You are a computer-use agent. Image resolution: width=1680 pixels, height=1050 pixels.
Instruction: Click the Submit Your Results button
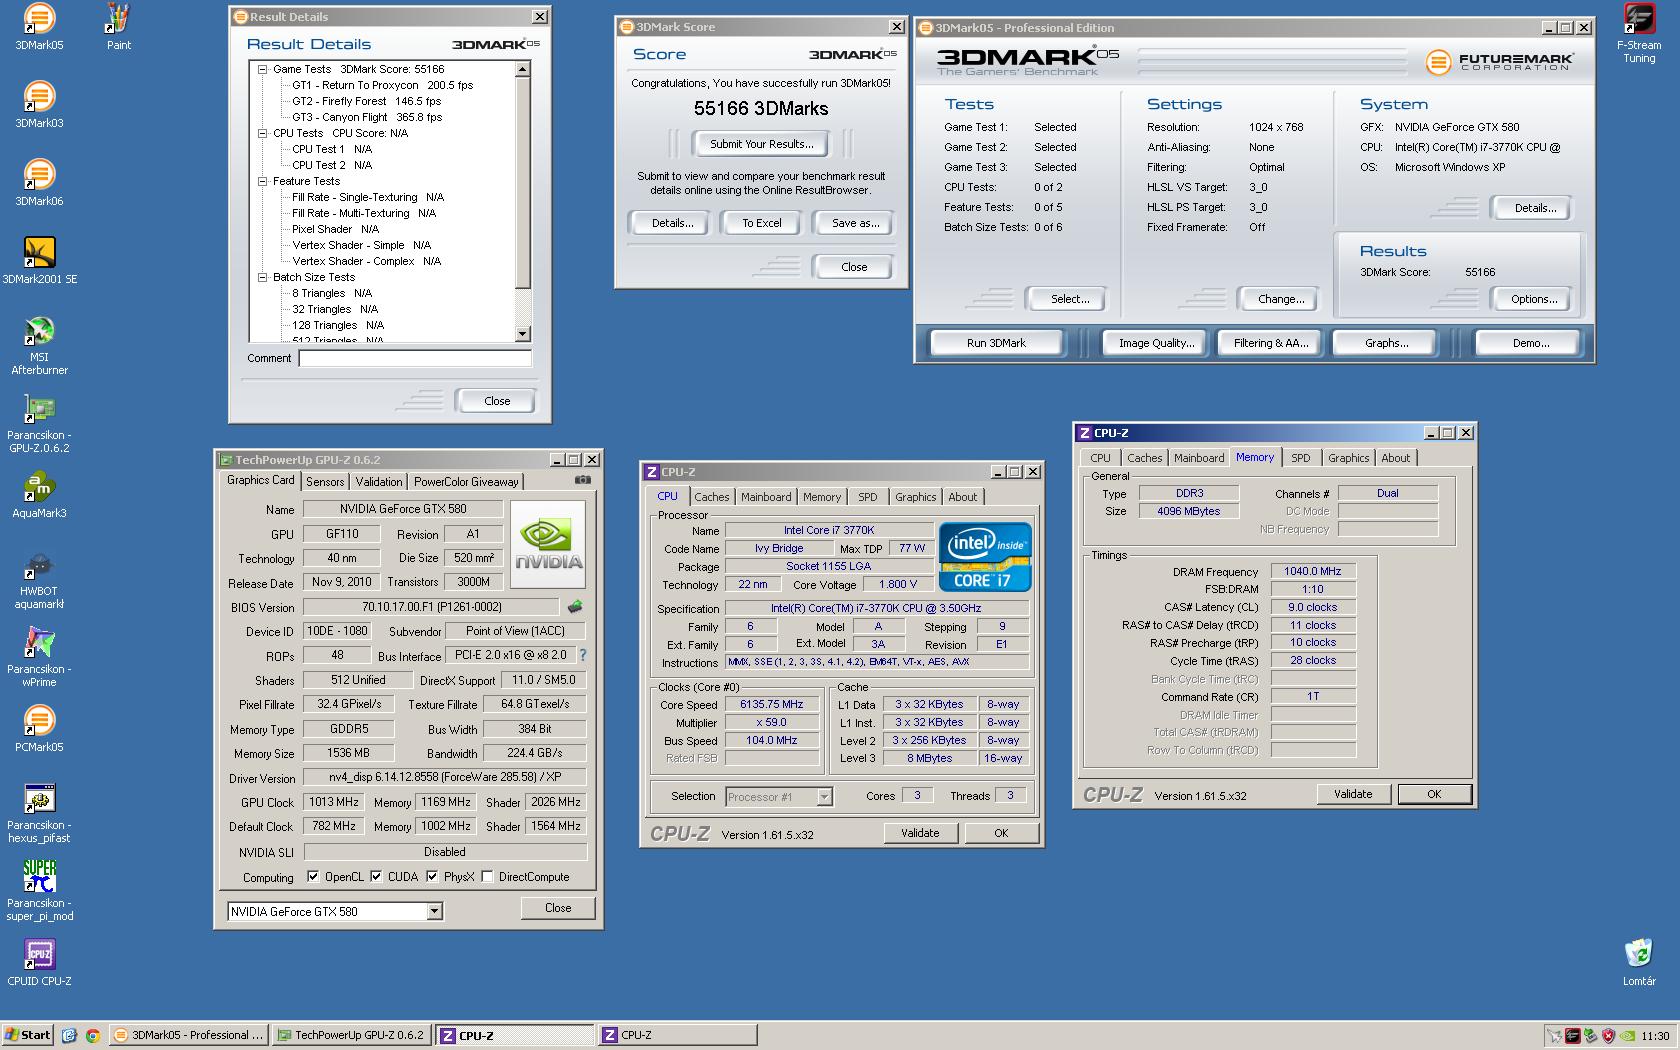(761, 144)
